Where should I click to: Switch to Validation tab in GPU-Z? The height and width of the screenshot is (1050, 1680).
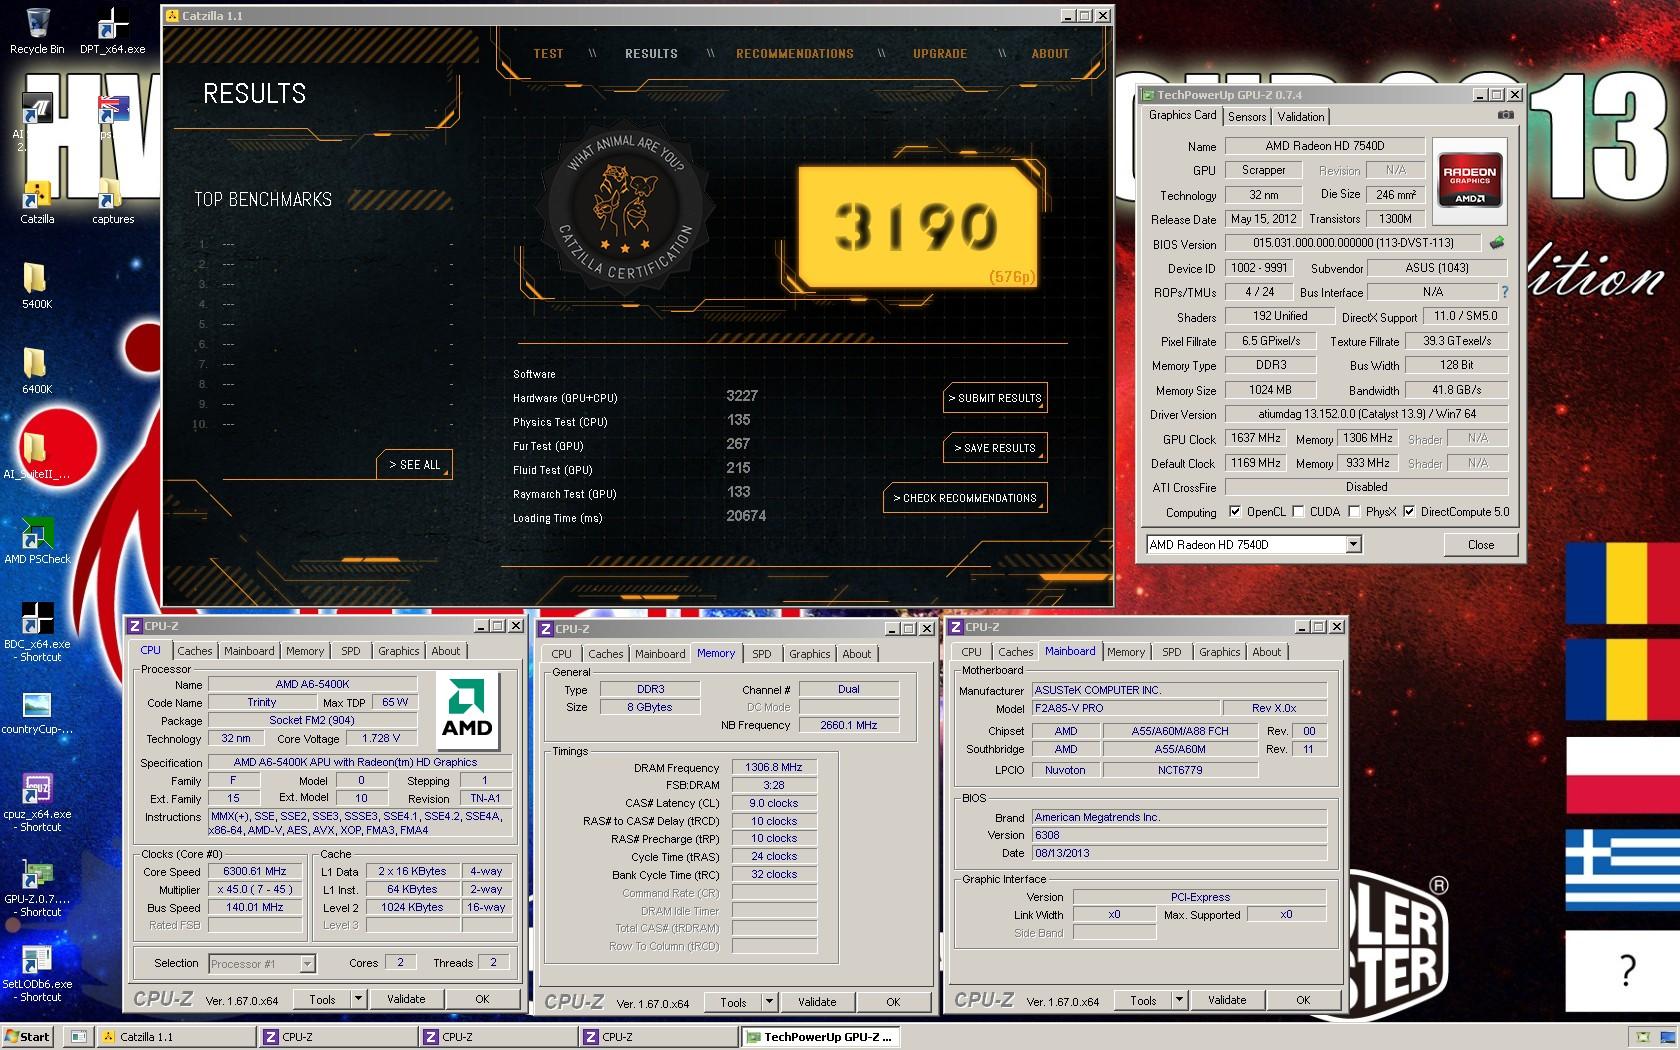coord(1301,117)
